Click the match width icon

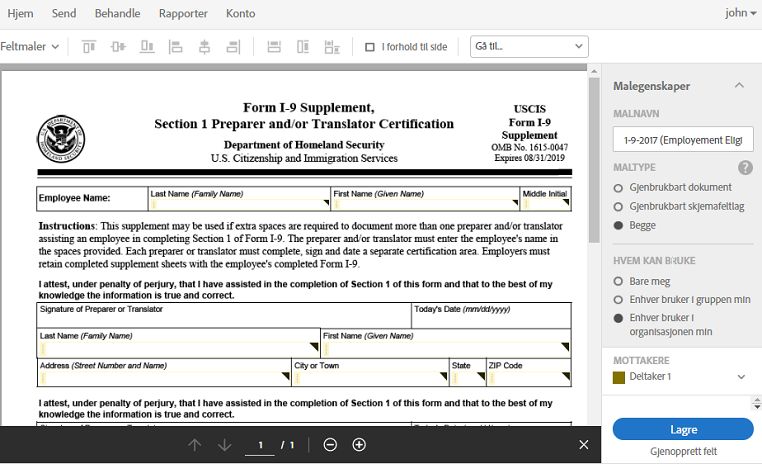click(x=274, y=47)
